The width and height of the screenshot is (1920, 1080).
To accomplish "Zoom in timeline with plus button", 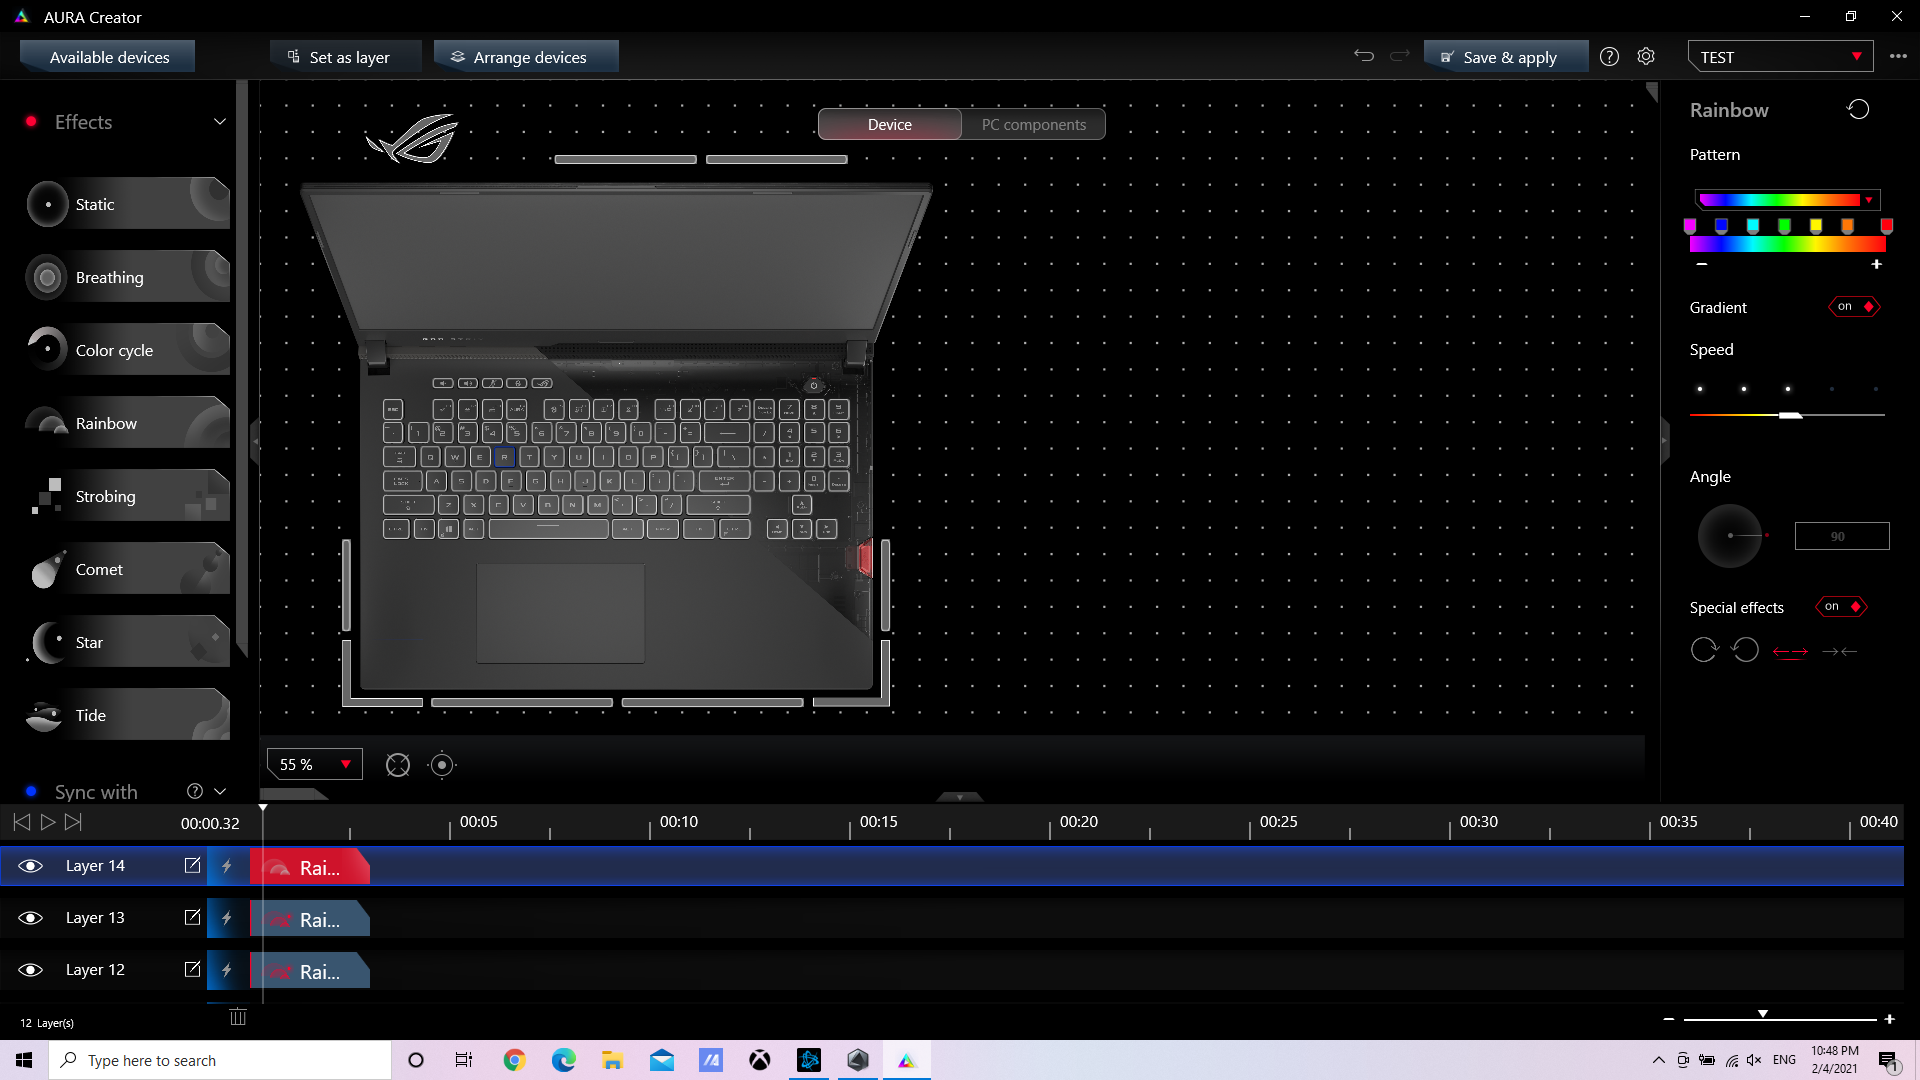I will coord(1889,1019).
